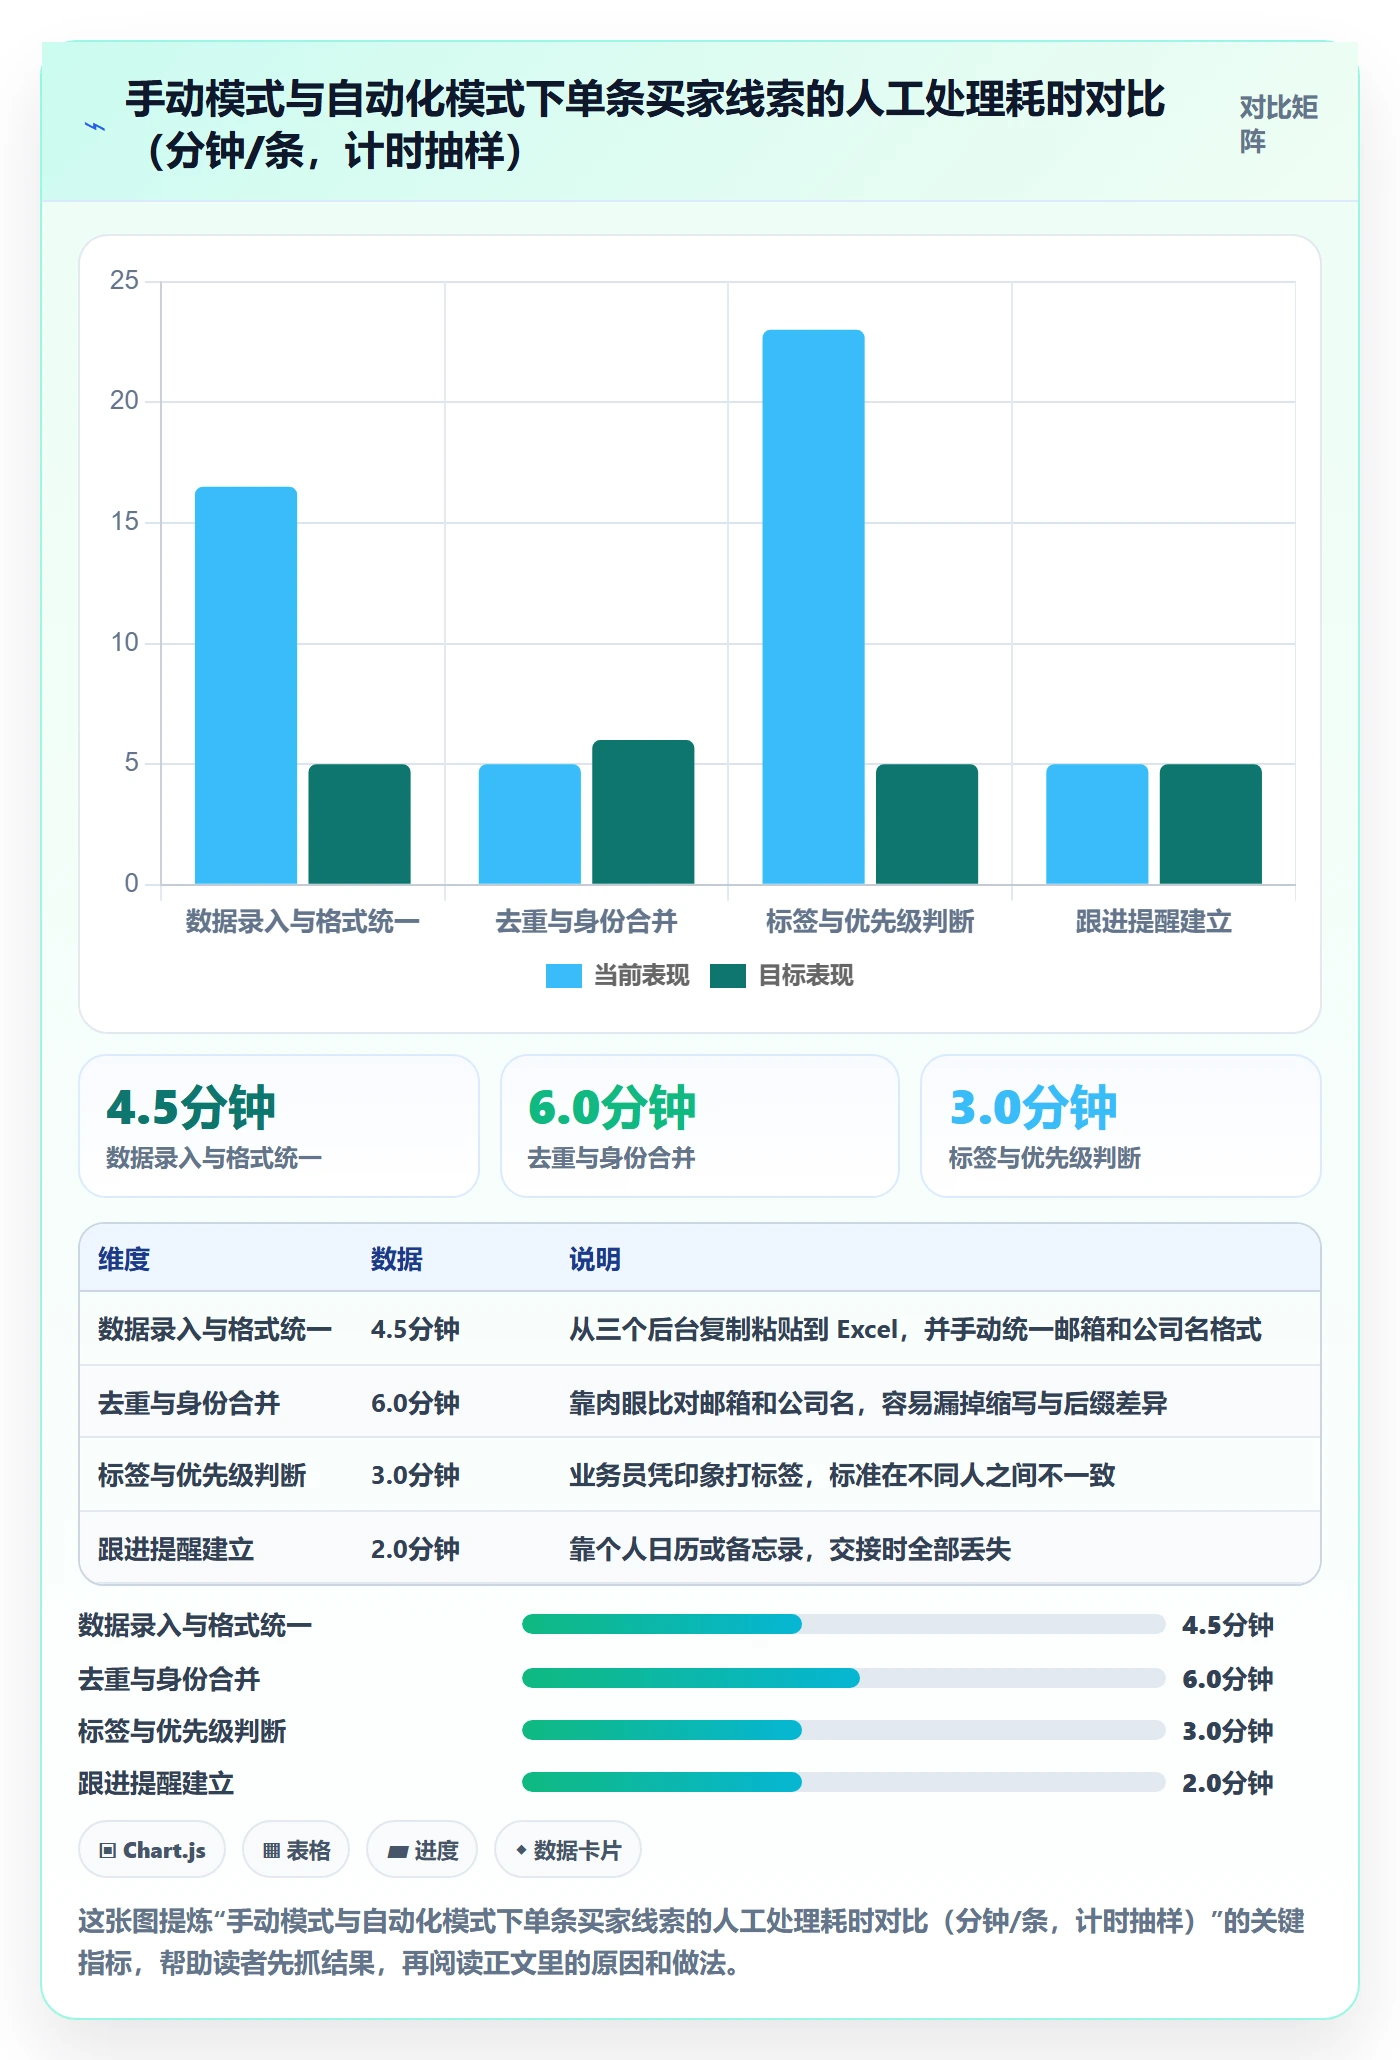Click the 跟进提醒建立 blue bar in chart
The image size is (1400, 2060).
tap(1097, 824)
